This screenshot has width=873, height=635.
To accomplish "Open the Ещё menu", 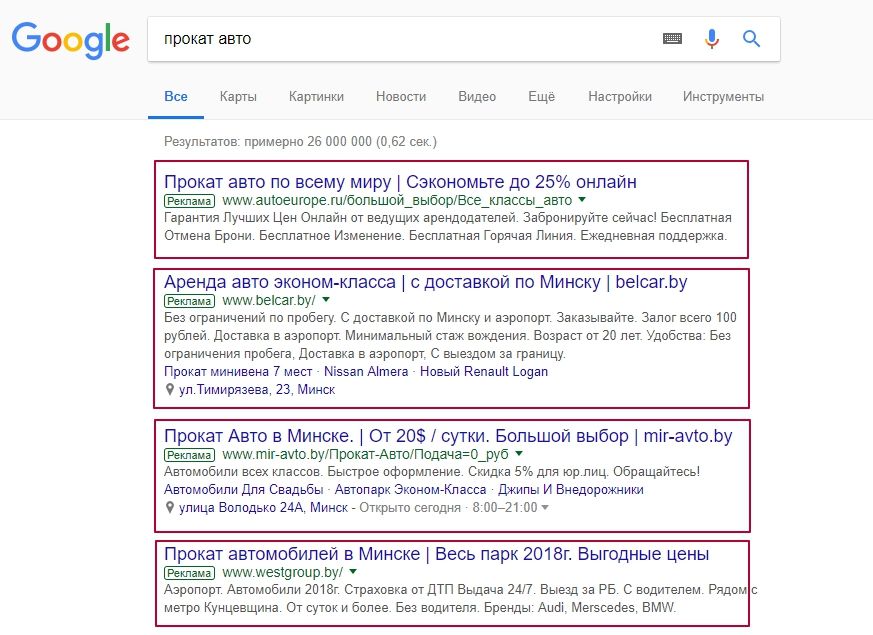I will [542, 96].
